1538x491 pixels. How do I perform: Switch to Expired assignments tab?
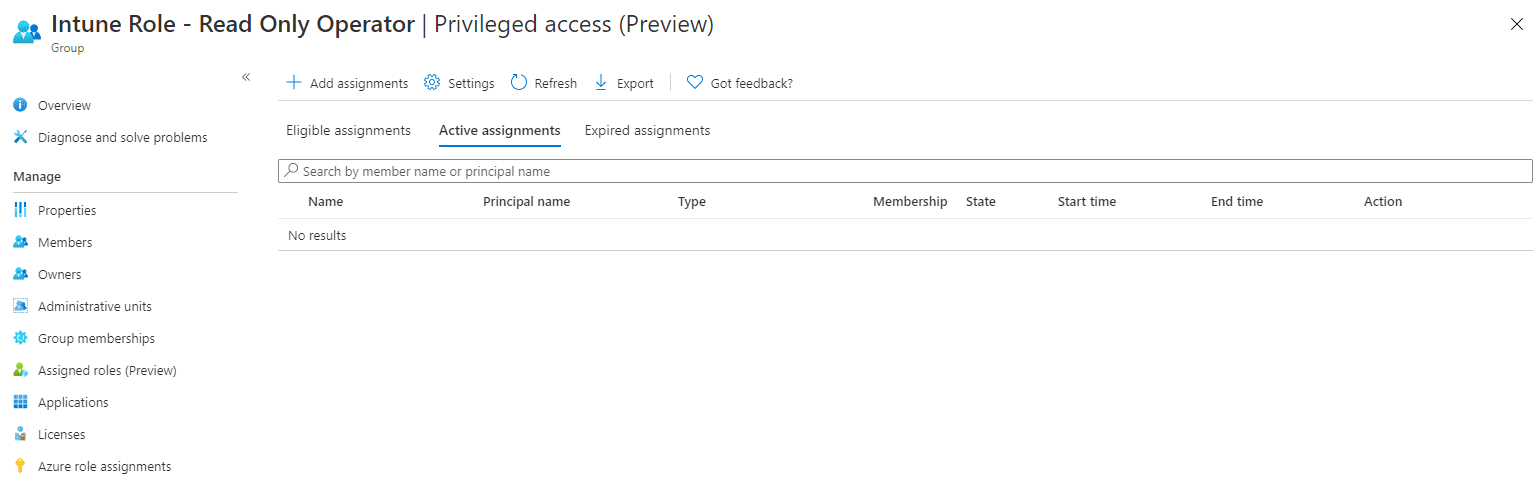click(648, 131)
